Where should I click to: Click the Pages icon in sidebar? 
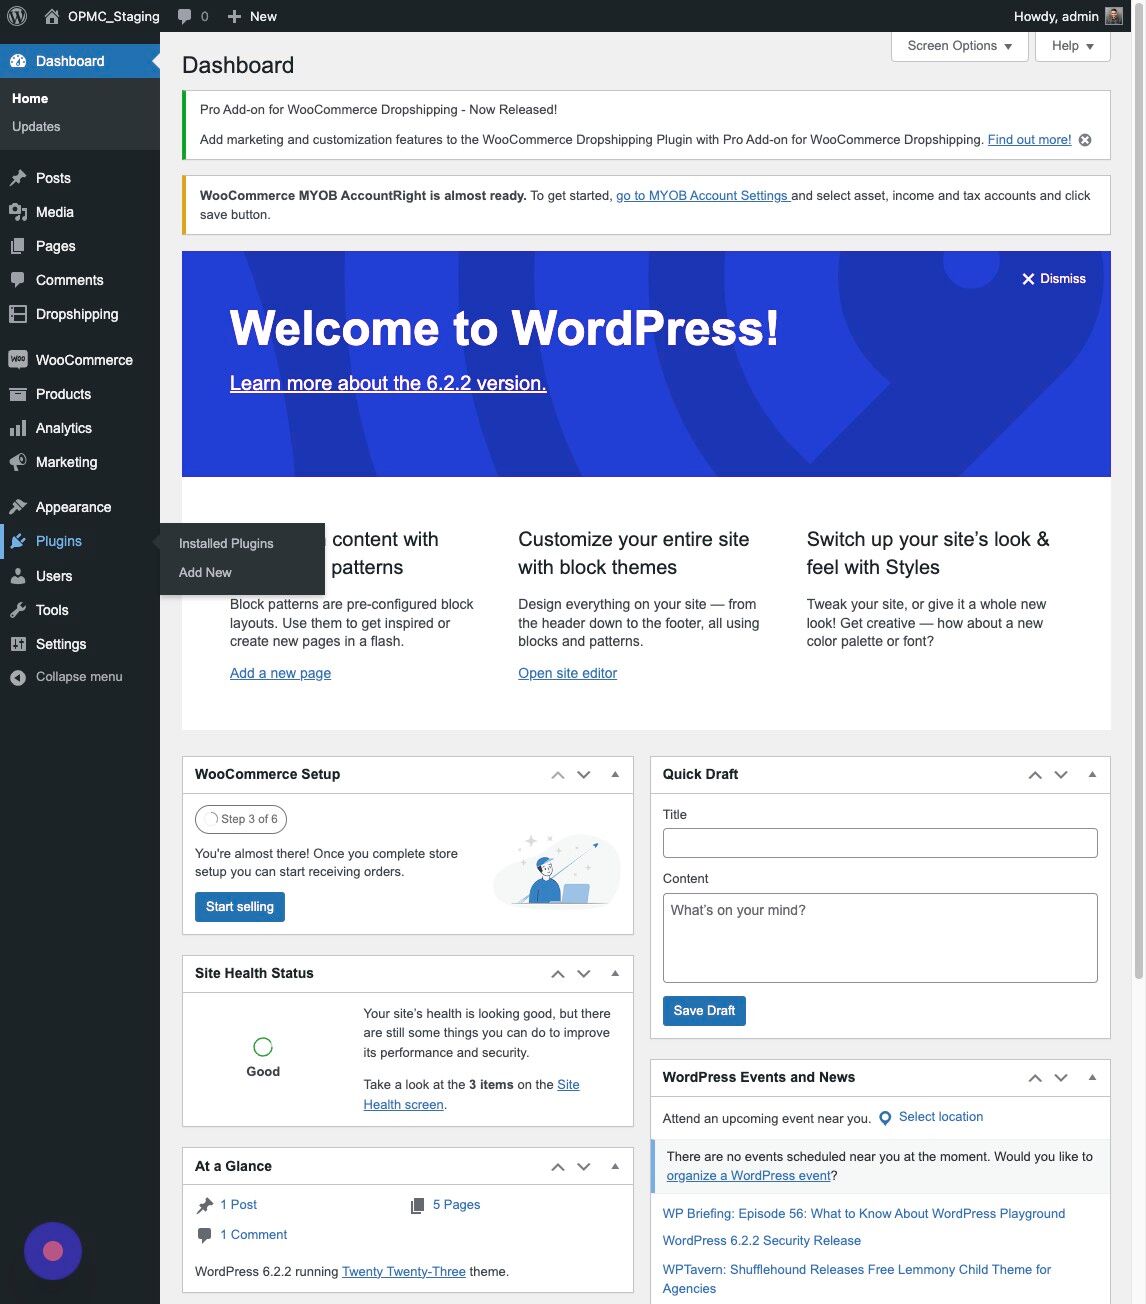click(18, 246)
